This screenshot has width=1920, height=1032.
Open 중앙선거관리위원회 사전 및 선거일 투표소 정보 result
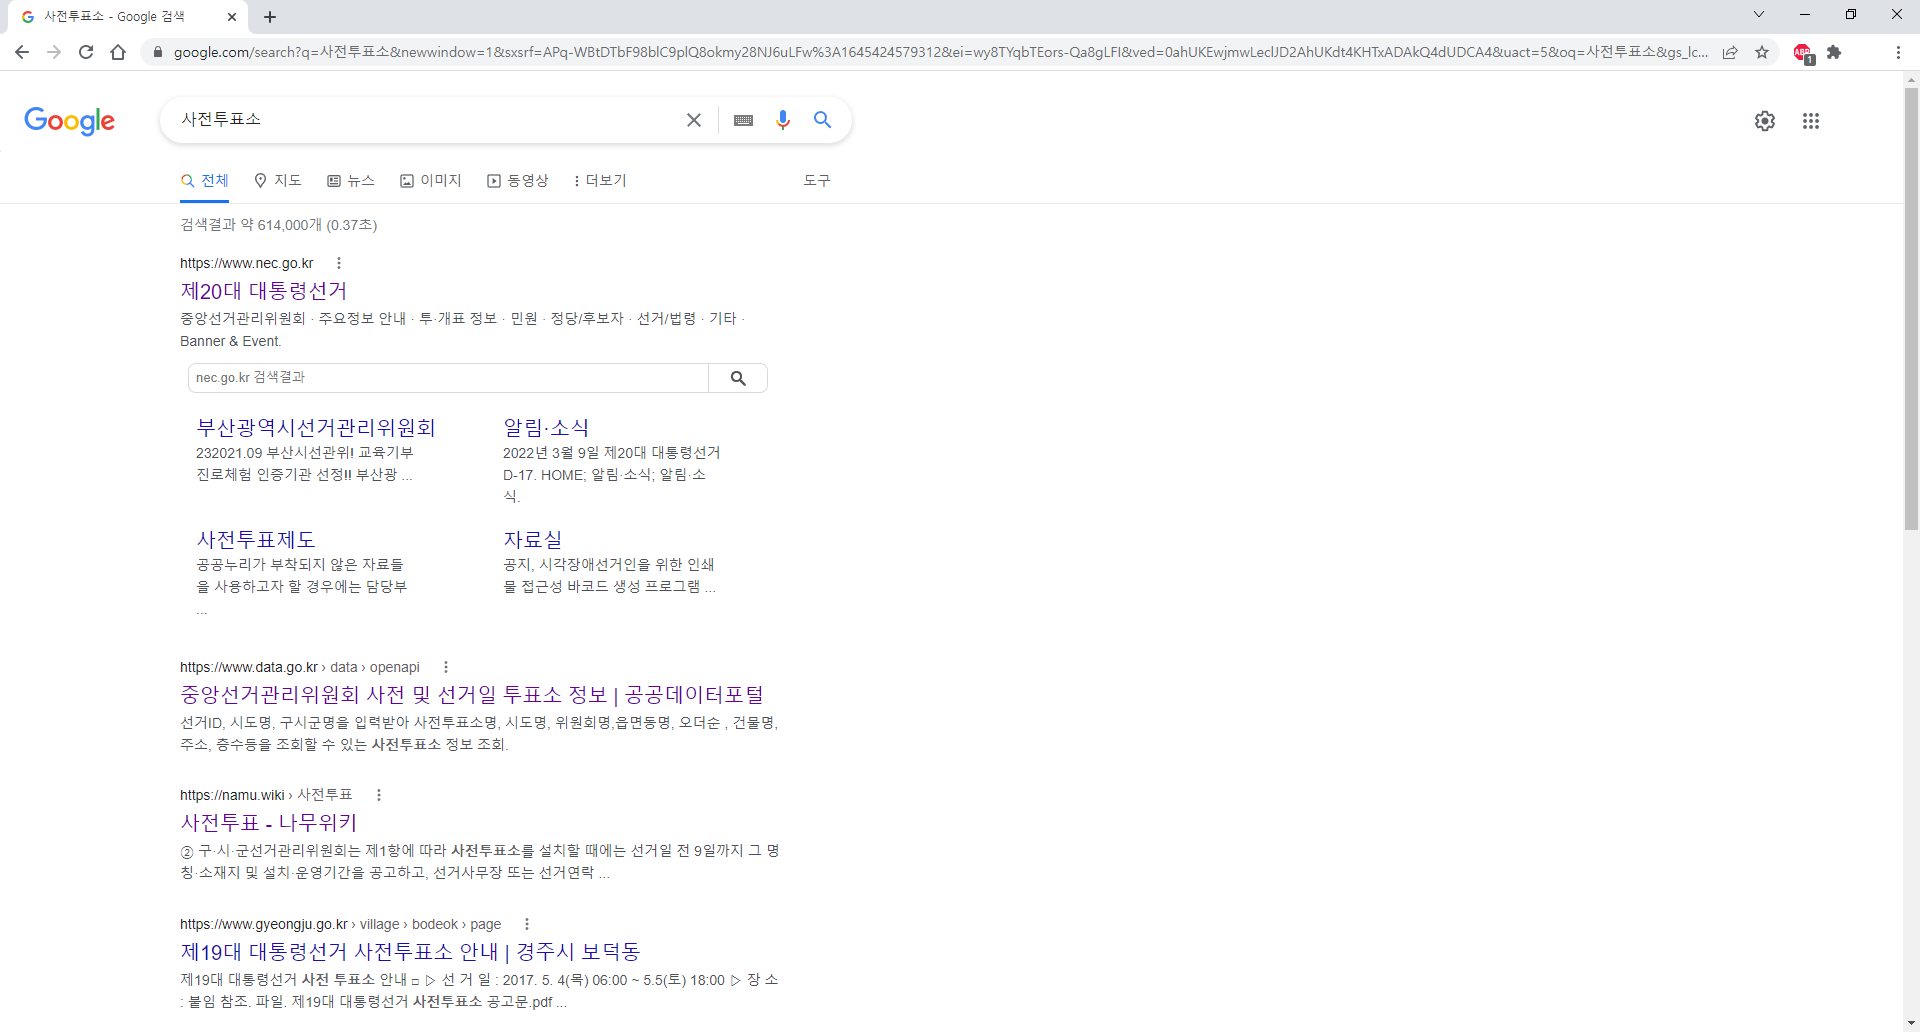[x=472, y=695]
